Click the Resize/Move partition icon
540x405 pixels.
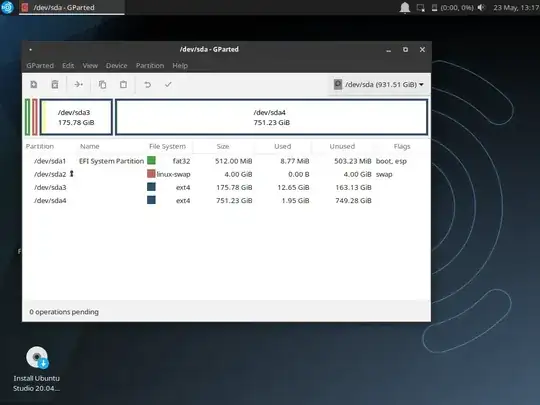click(x=79, y=84)
